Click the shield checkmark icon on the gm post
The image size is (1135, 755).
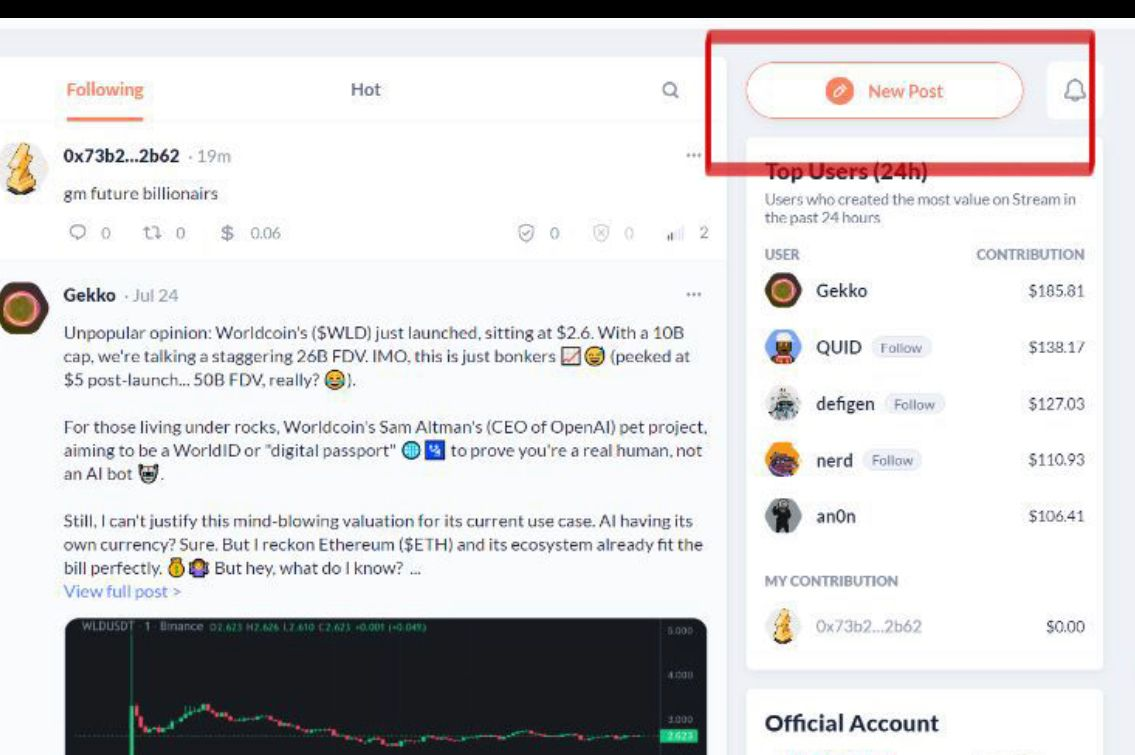click(526, 233)
